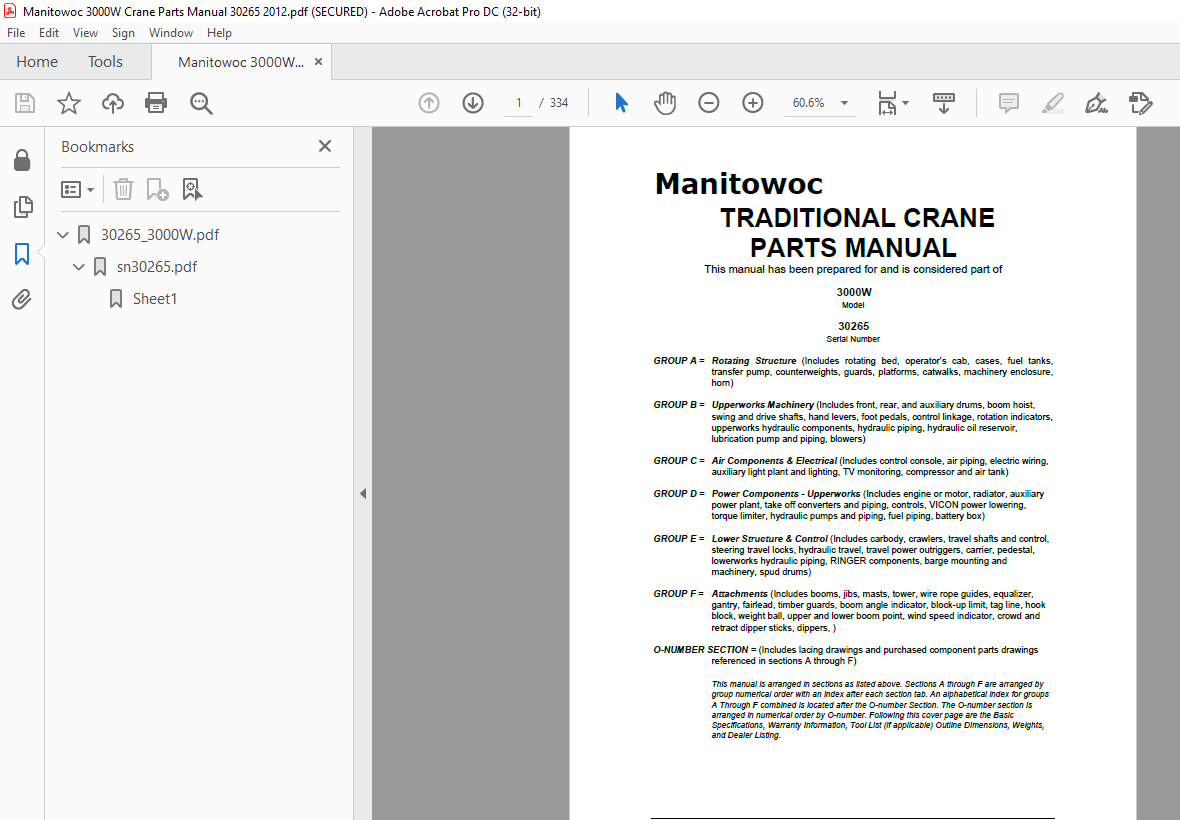Open the View menu
The image size is (1180, 820).
pyautogui.click(x=85, y=33)
